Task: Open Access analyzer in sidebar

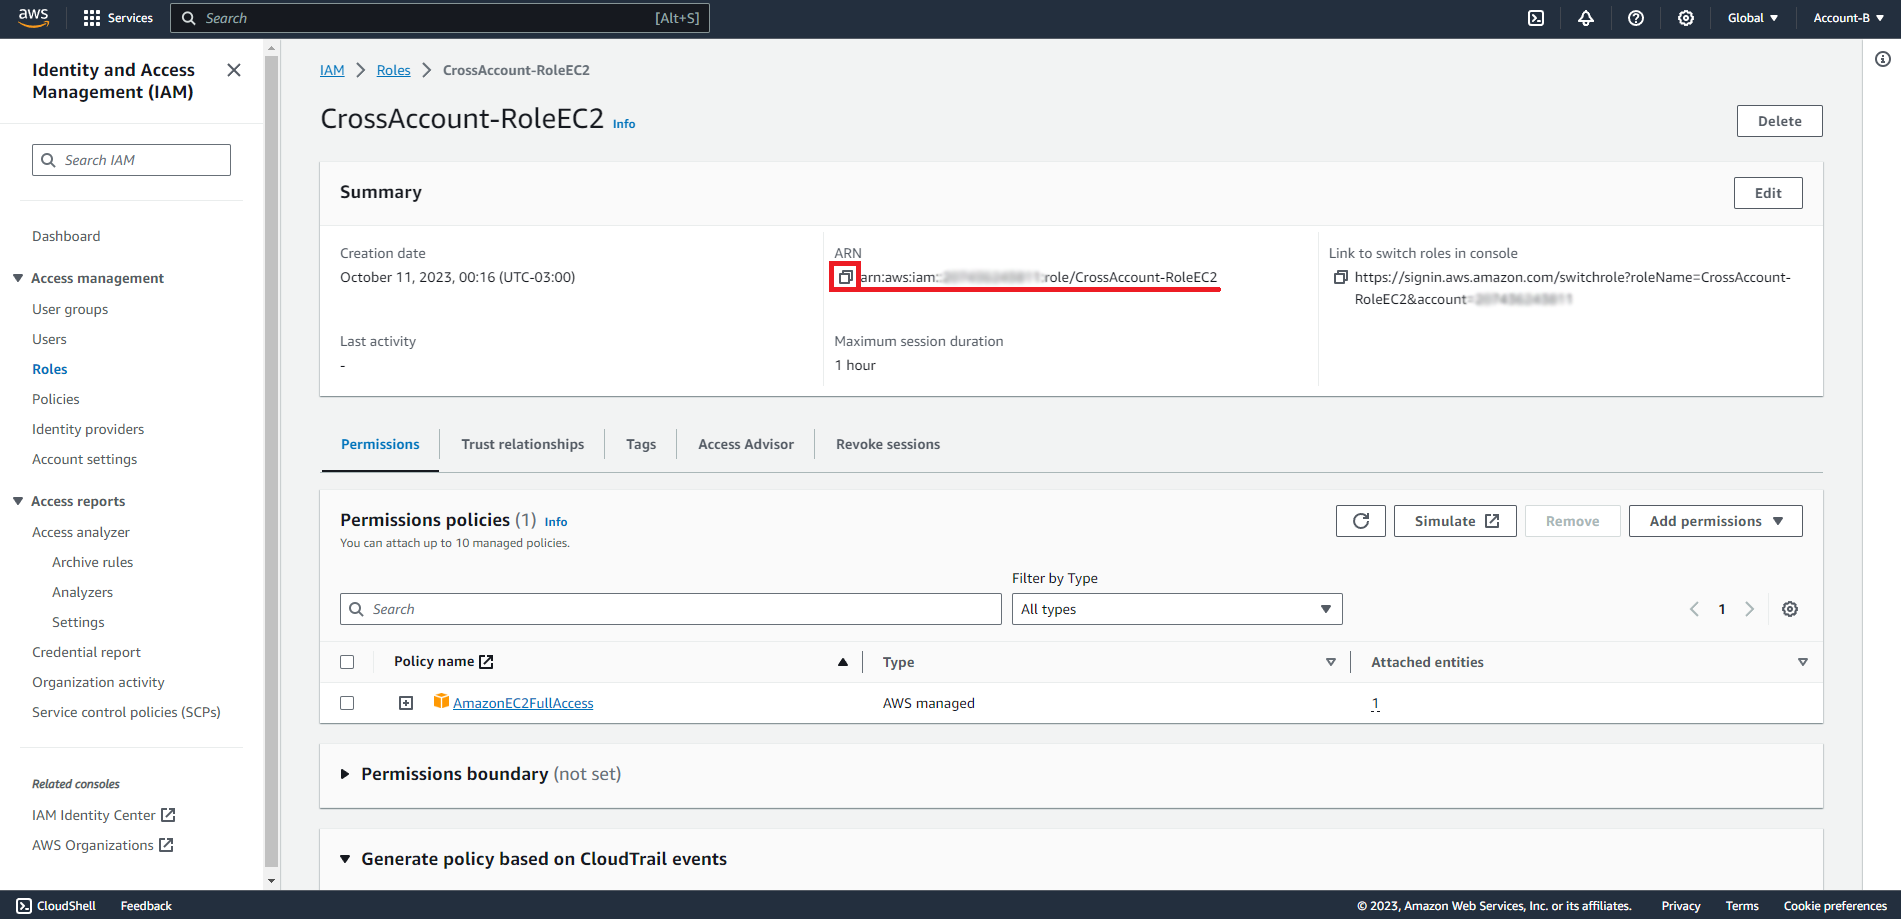Action: pos(81,532)
